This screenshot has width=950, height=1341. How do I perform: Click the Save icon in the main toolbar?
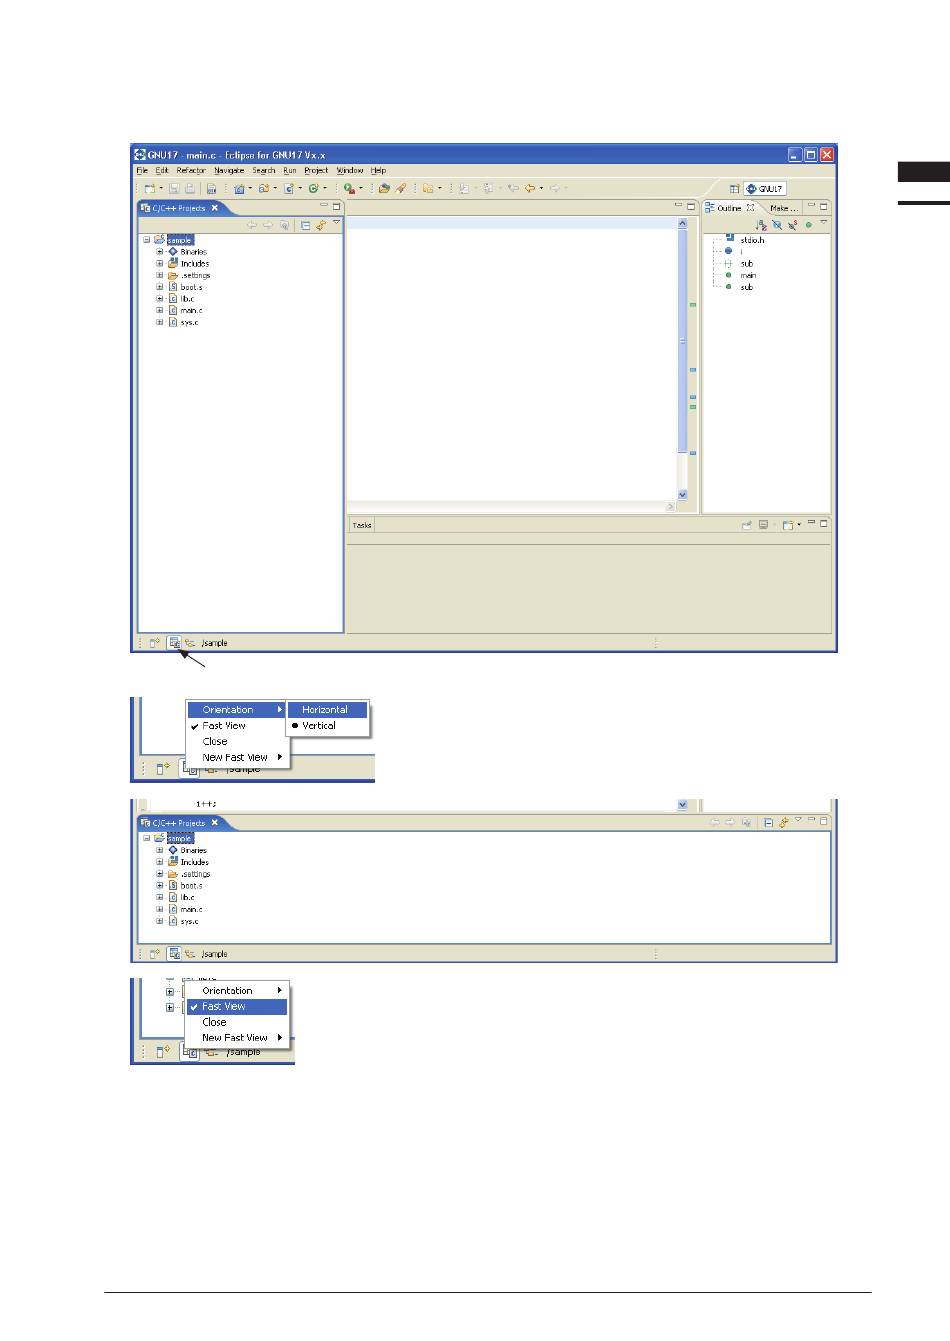174,188
